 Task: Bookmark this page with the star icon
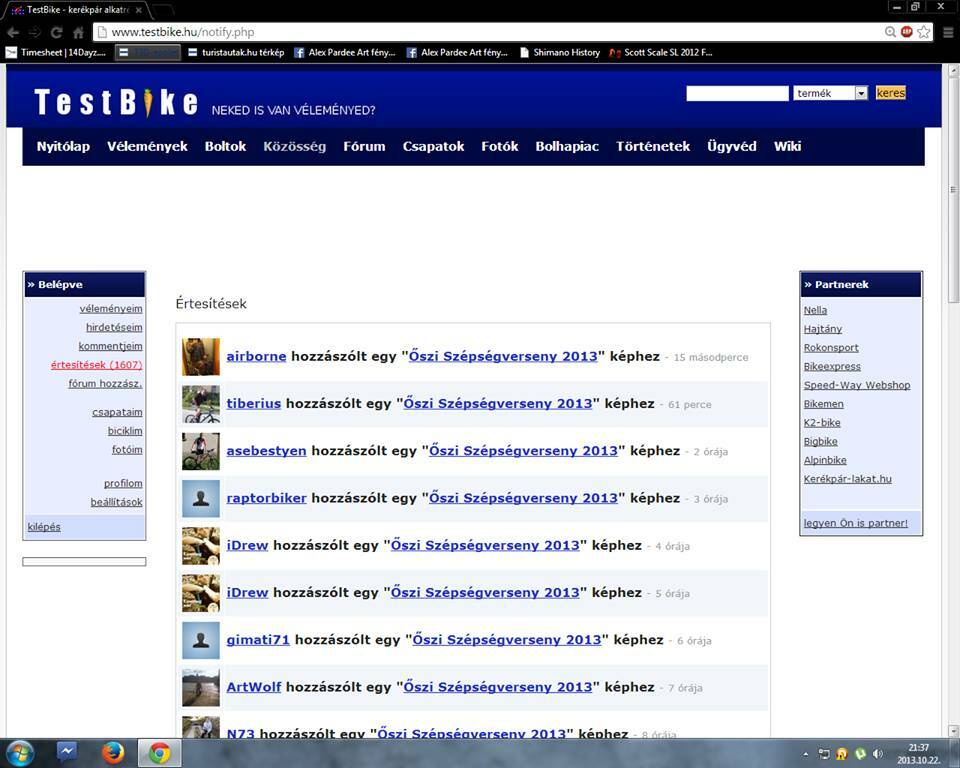(x=924, y=32)
